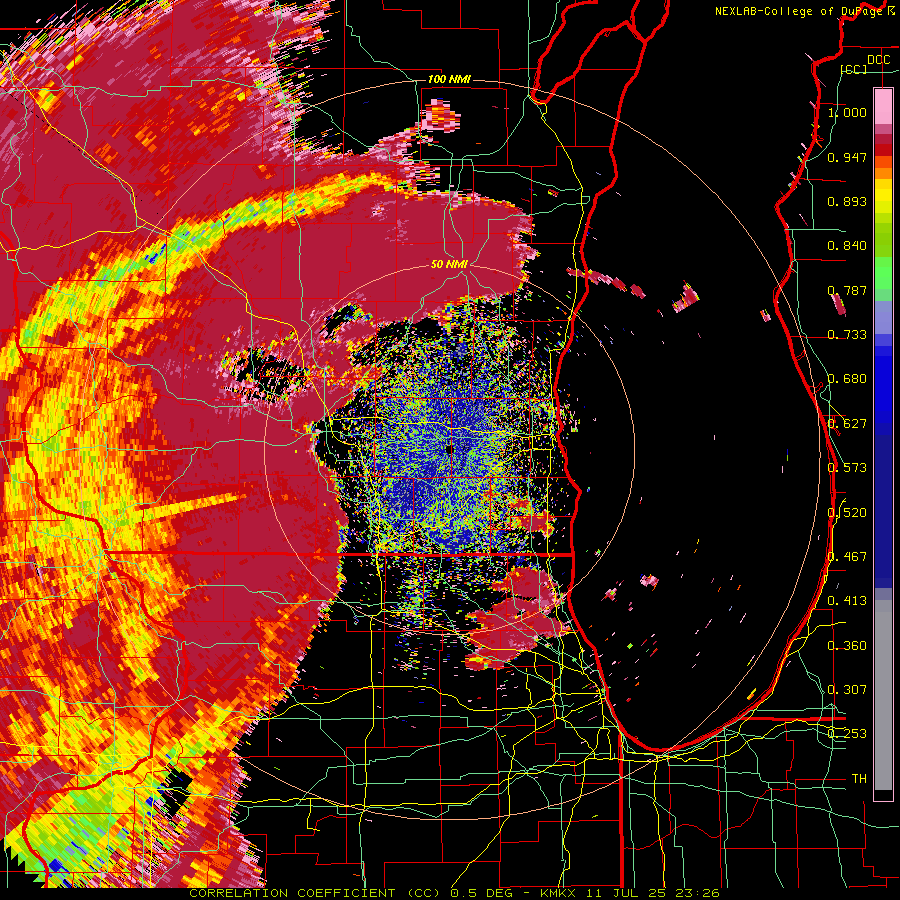
Task: Click the NEXLAB-College of DuPage credit text
Action: coord(805,11)
